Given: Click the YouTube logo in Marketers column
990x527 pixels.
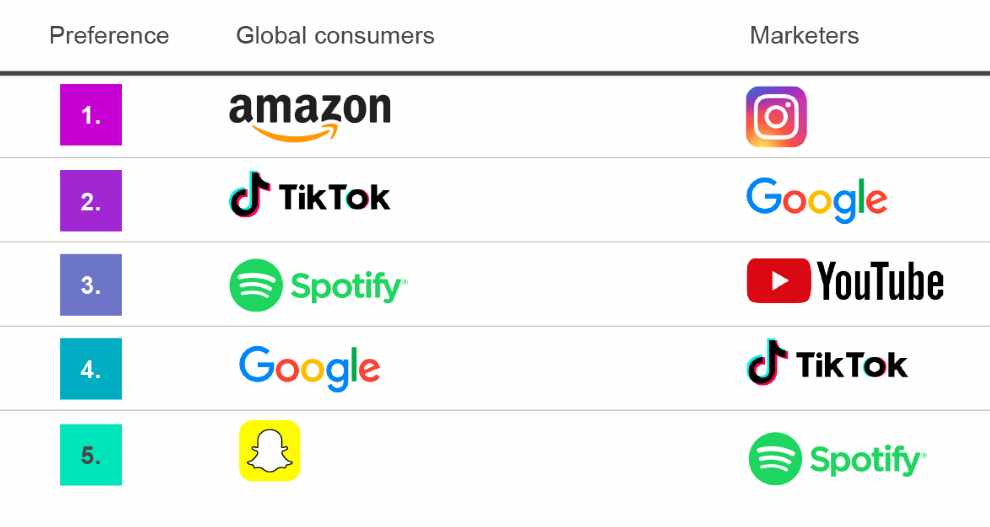Looking at the screenshot, I should point(845,281).
